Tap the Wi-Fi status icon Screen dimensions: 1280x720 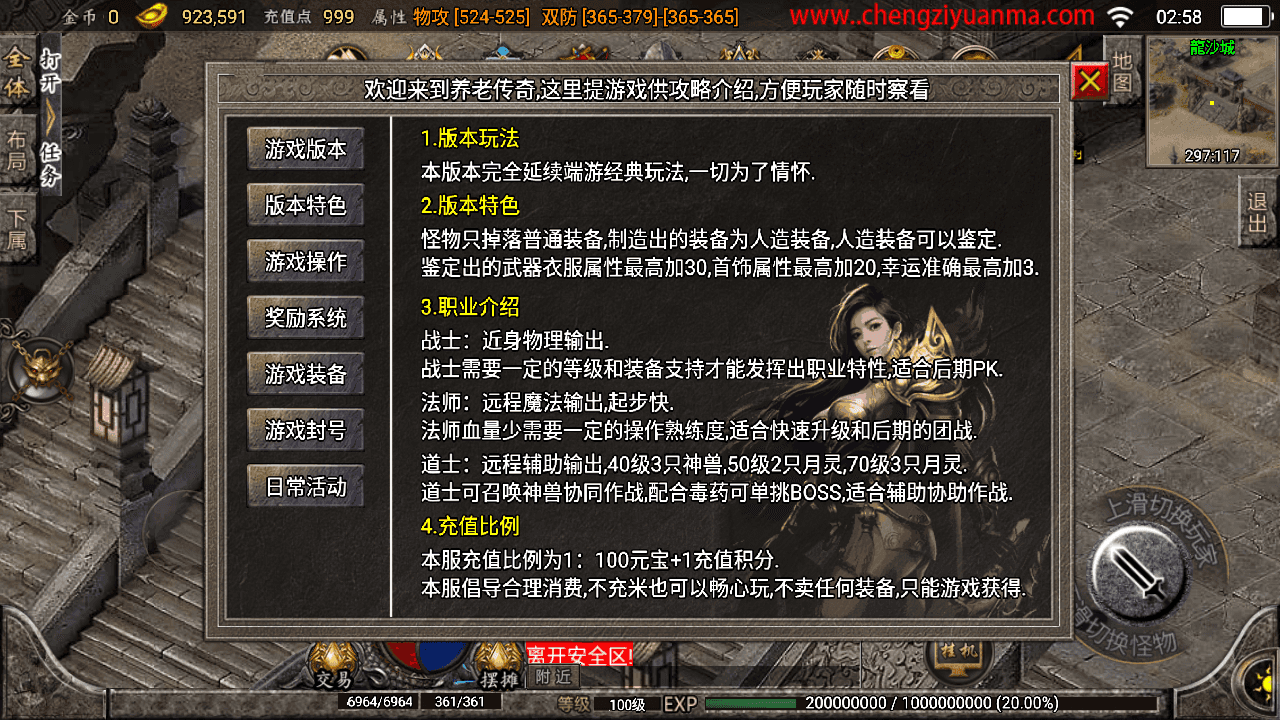tap(1121, 17)
